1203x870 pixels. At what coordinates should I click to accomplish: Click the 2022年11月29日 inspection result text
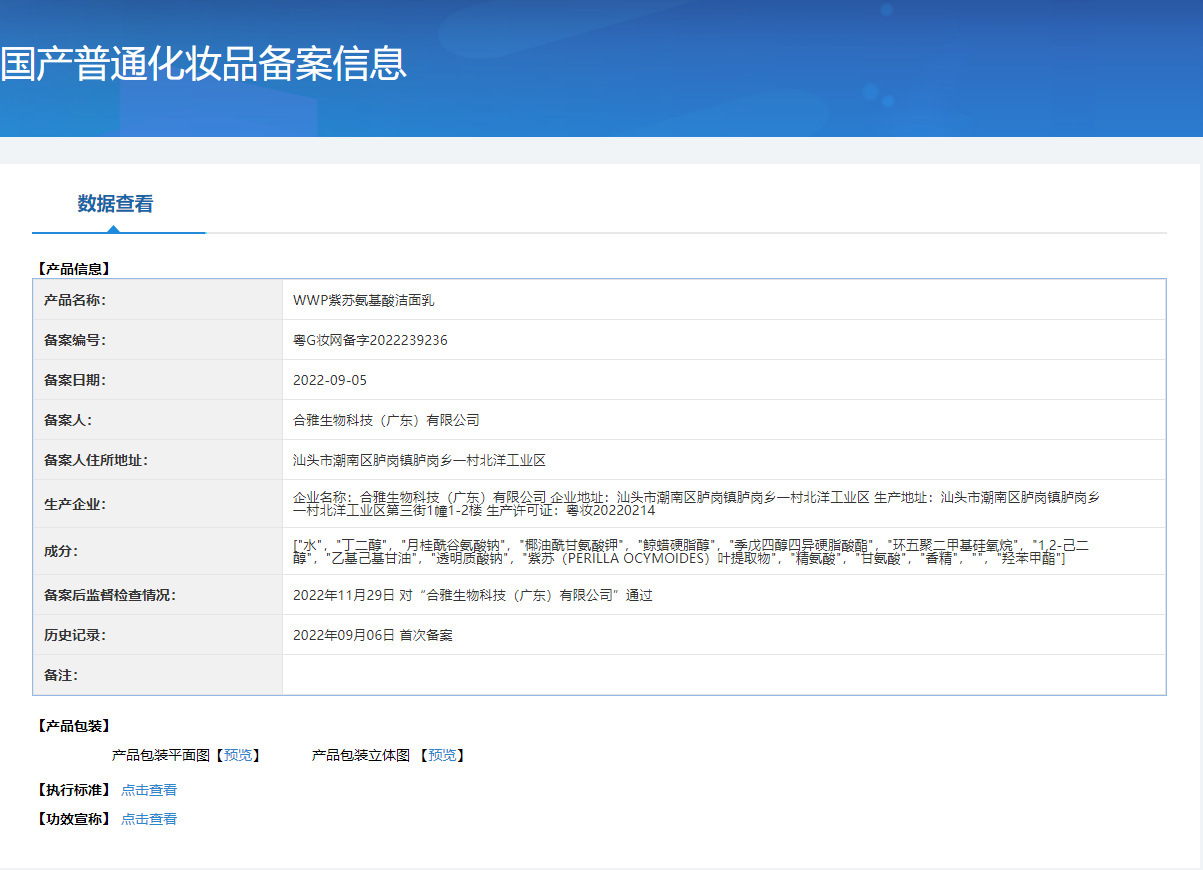pos(472,595)
